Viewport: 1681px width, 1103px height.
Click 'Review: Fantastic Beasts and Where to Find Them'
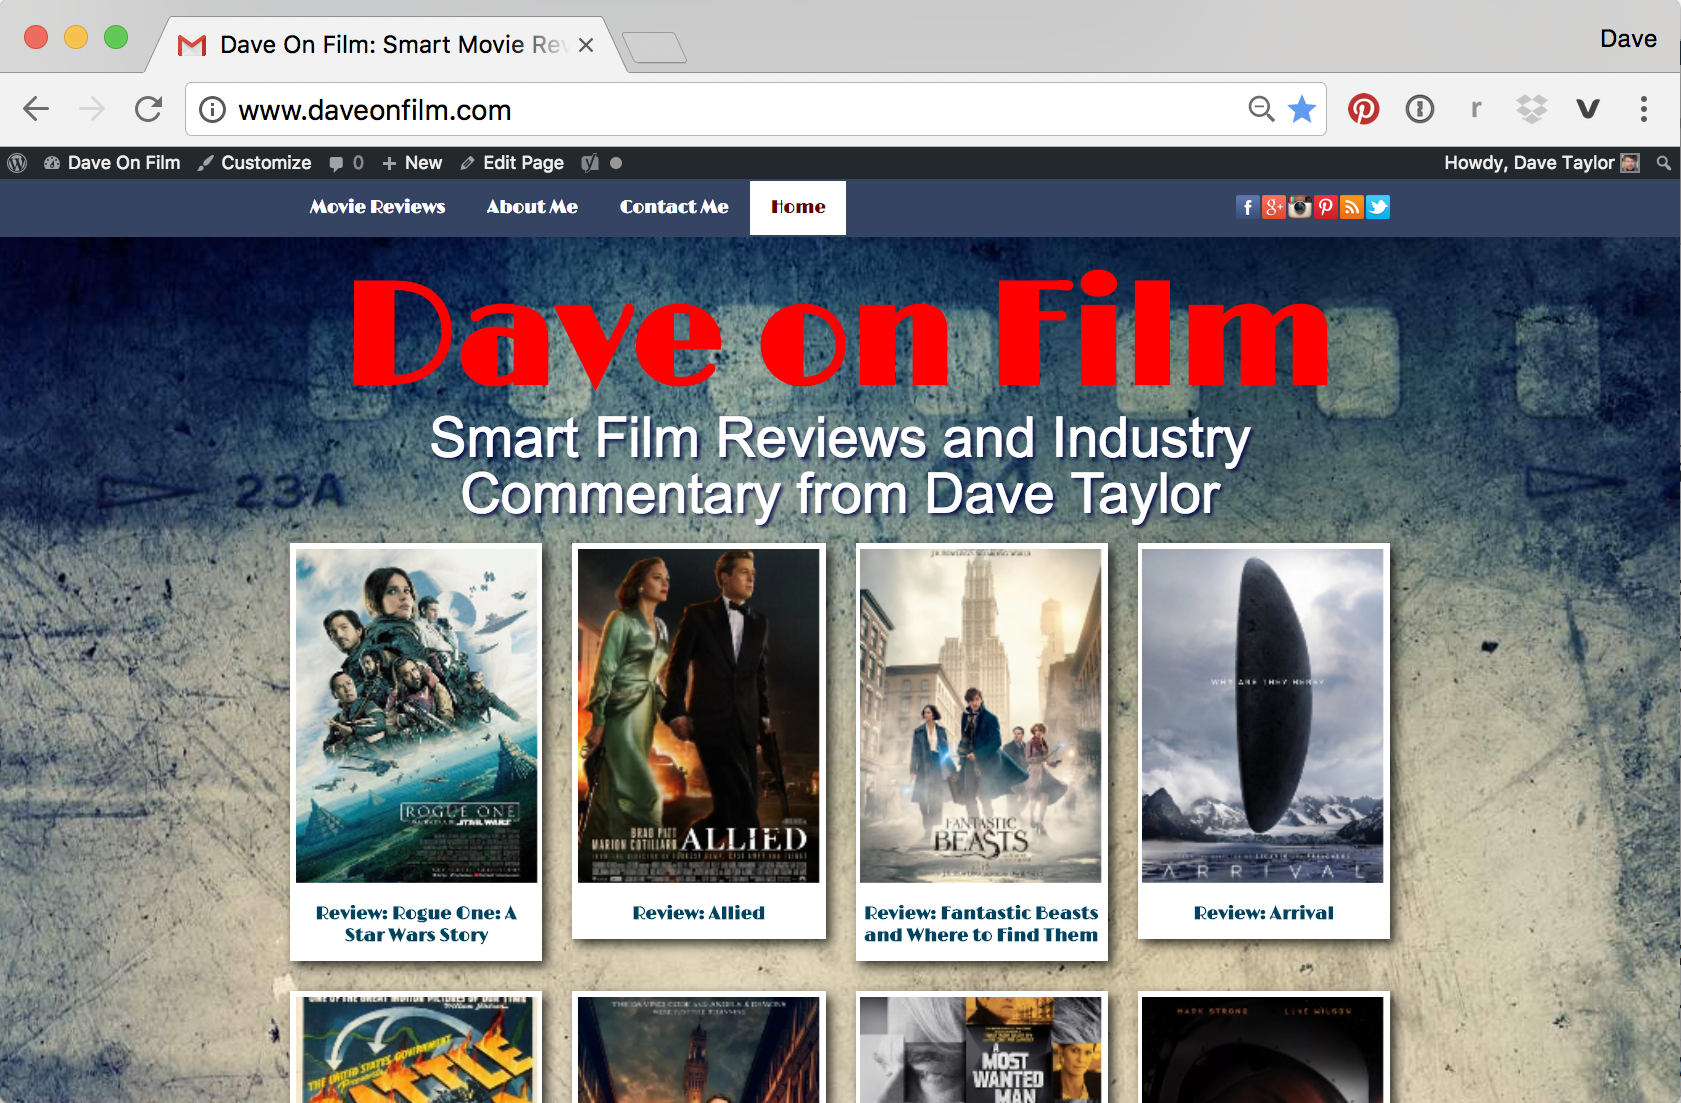(x=981, y=924)
